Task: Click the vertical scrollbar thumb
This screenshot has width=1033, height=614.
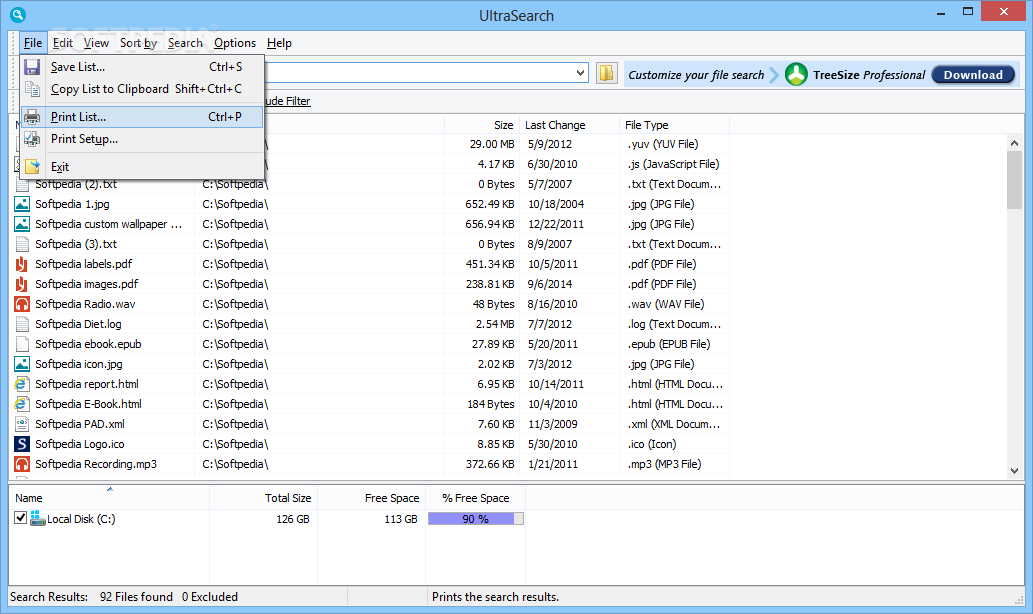Action: [1014, 180]
